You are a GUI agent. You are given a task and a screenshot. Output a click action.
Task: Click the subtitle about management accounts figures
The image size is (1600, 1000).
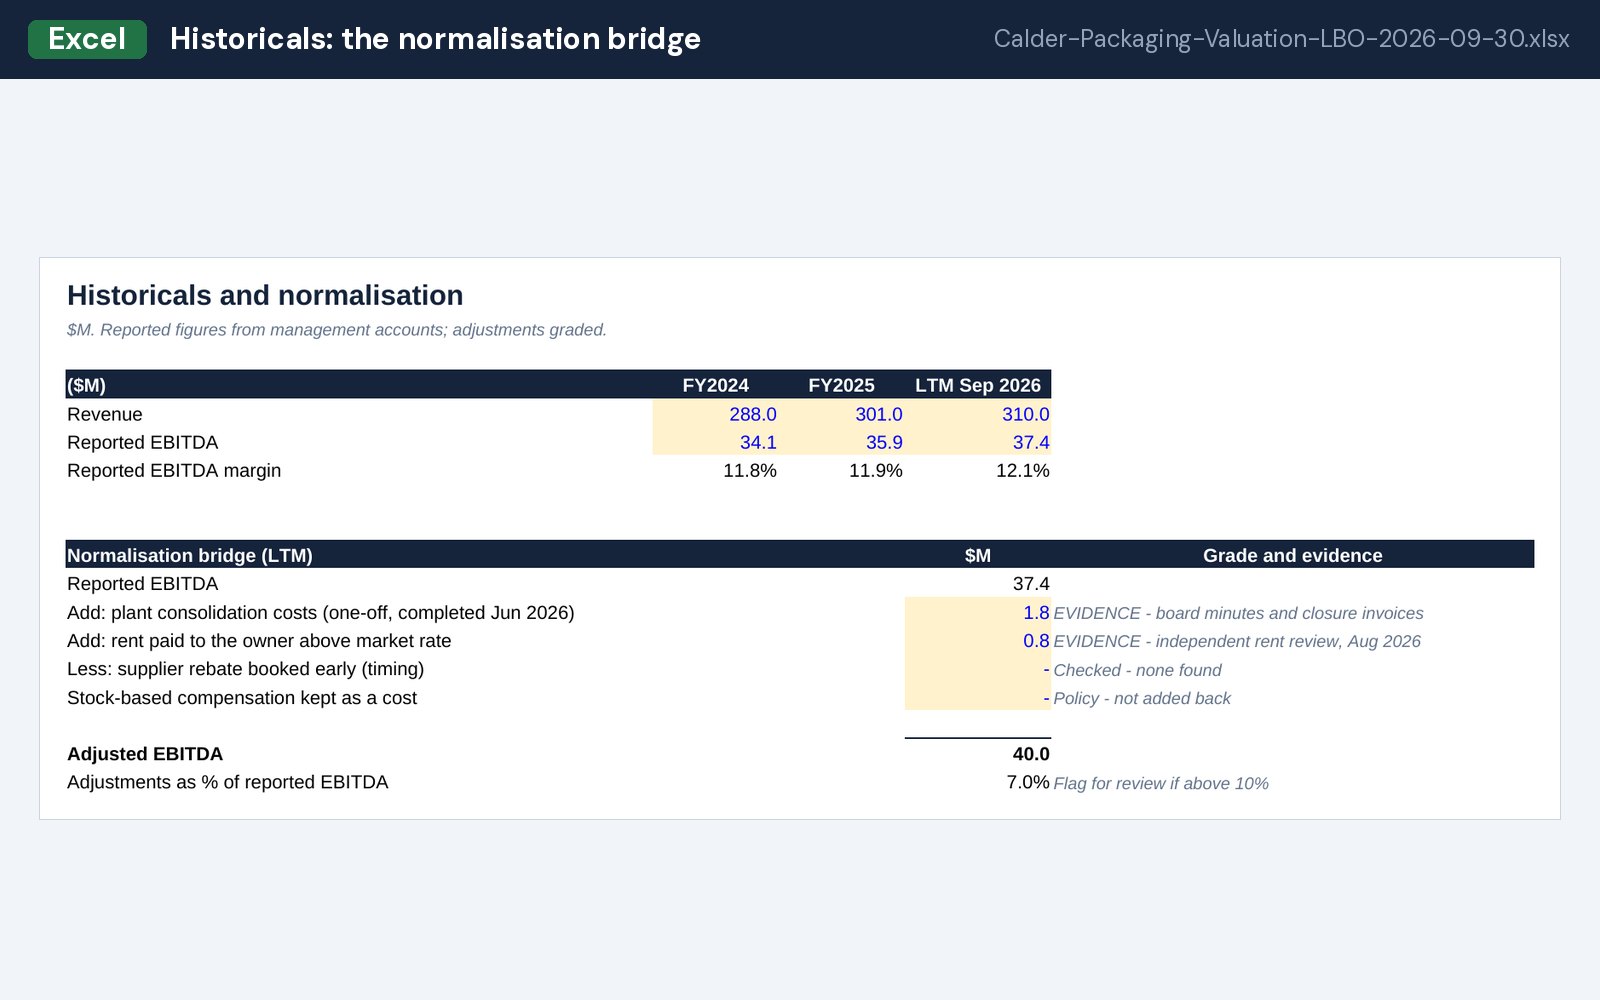pyautogui.click(x=337, y=330)
